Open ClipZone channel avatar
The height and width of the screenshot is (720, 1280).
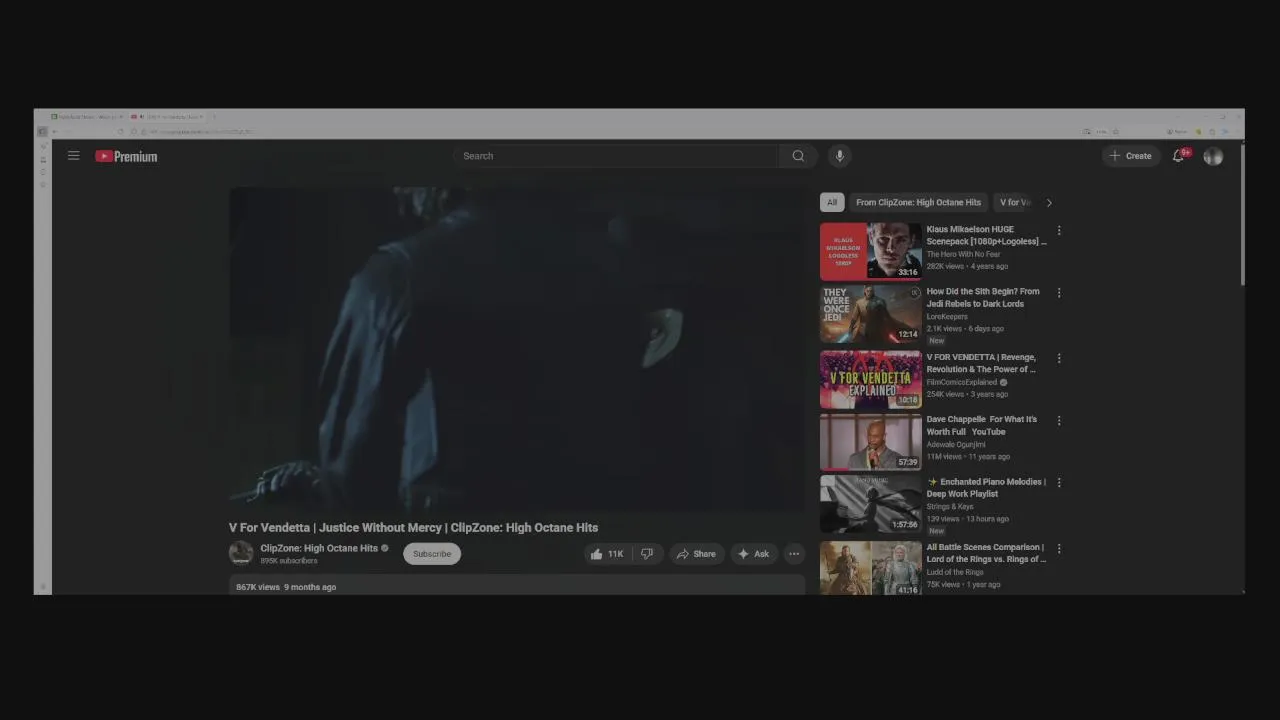click(241, 553)
